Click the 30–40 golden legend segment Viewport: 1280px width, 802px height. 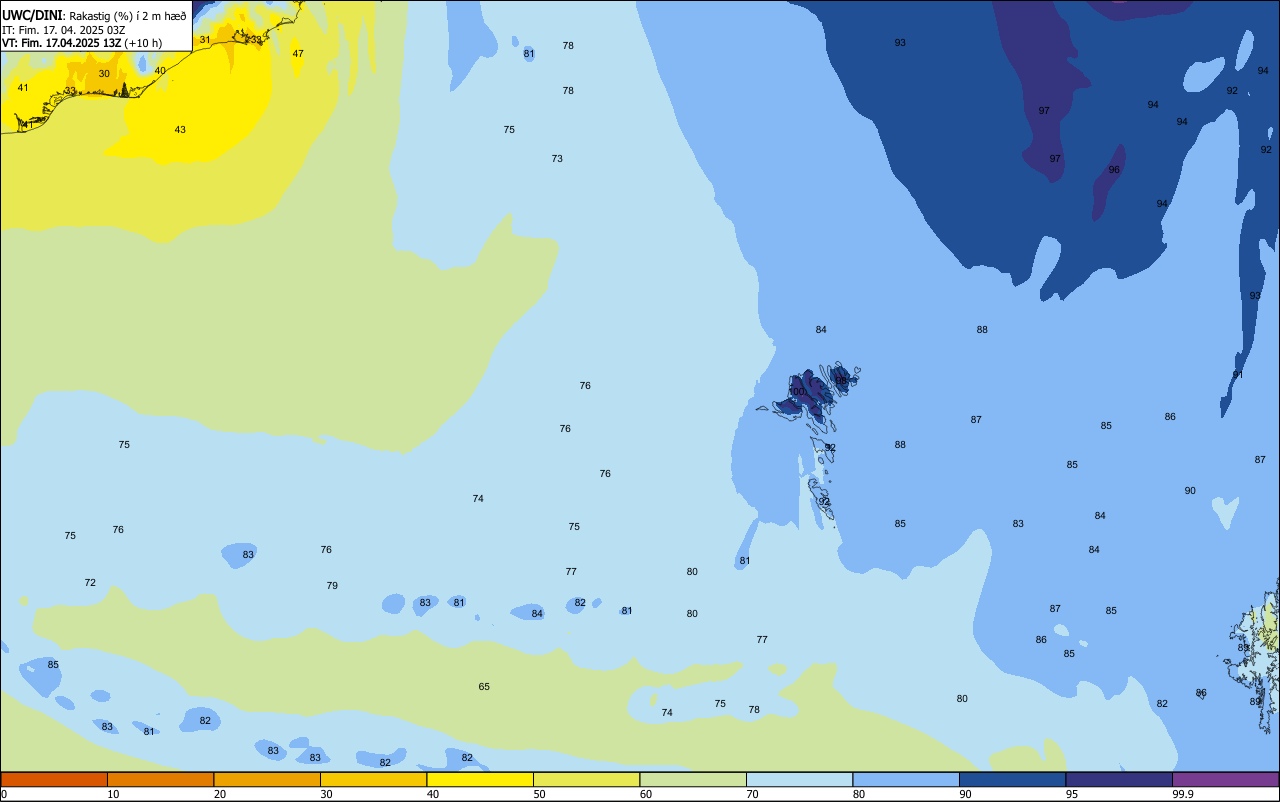(373, 779)
